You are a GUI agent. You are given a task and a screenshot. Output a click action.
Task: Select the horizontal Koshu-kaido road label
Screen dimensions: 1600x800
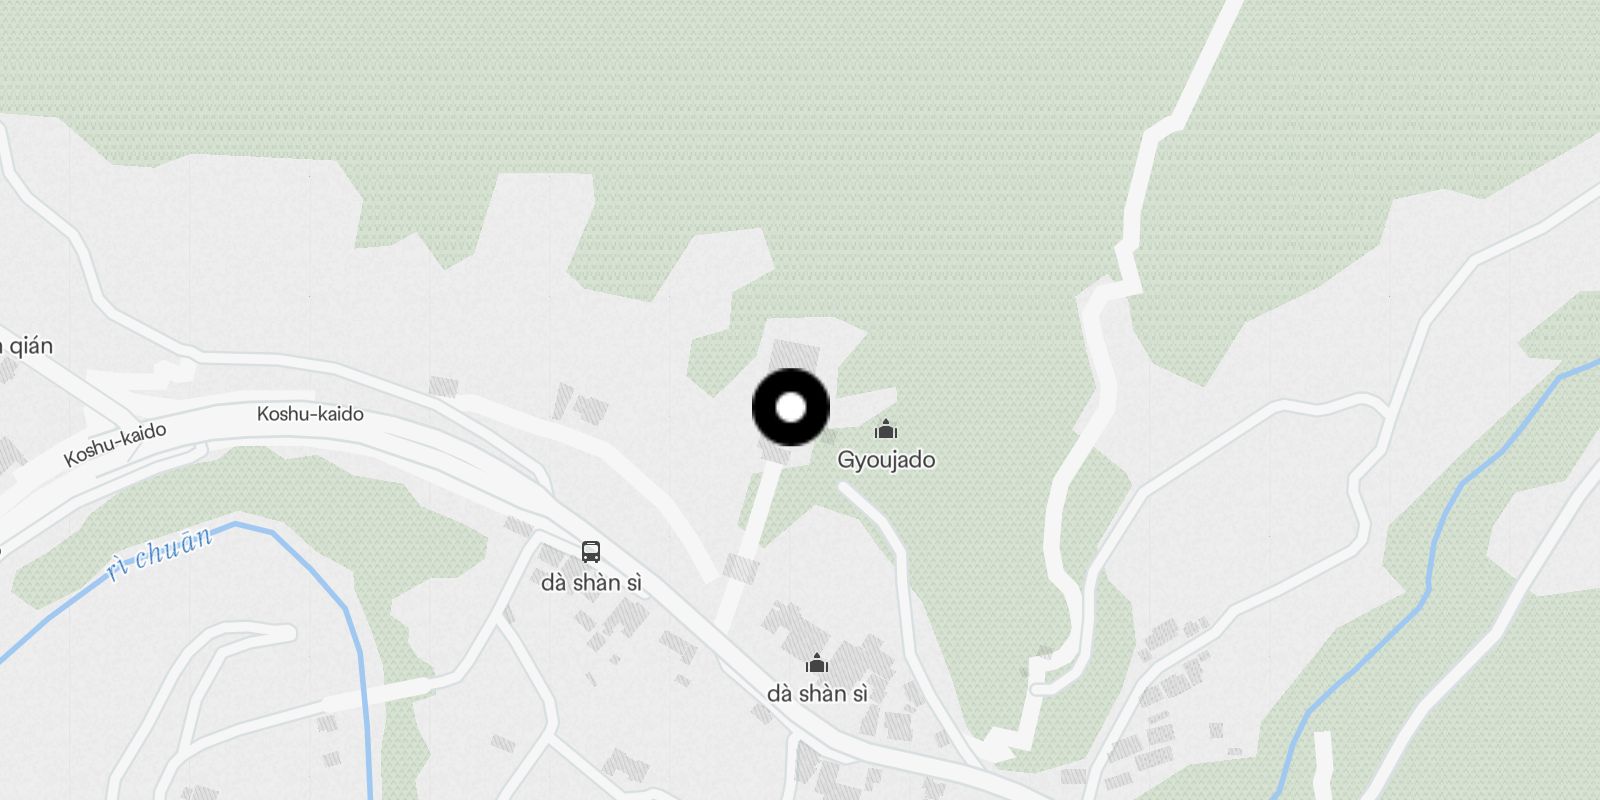click(x=310, y=413)
